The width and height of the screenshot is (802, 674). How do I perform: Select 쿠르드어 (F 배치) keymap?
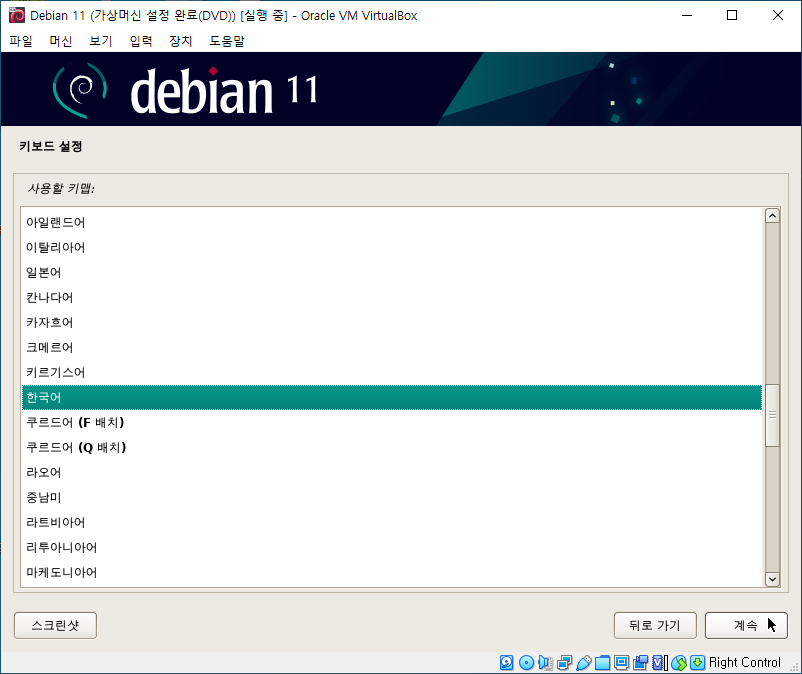tap(392, 422)
